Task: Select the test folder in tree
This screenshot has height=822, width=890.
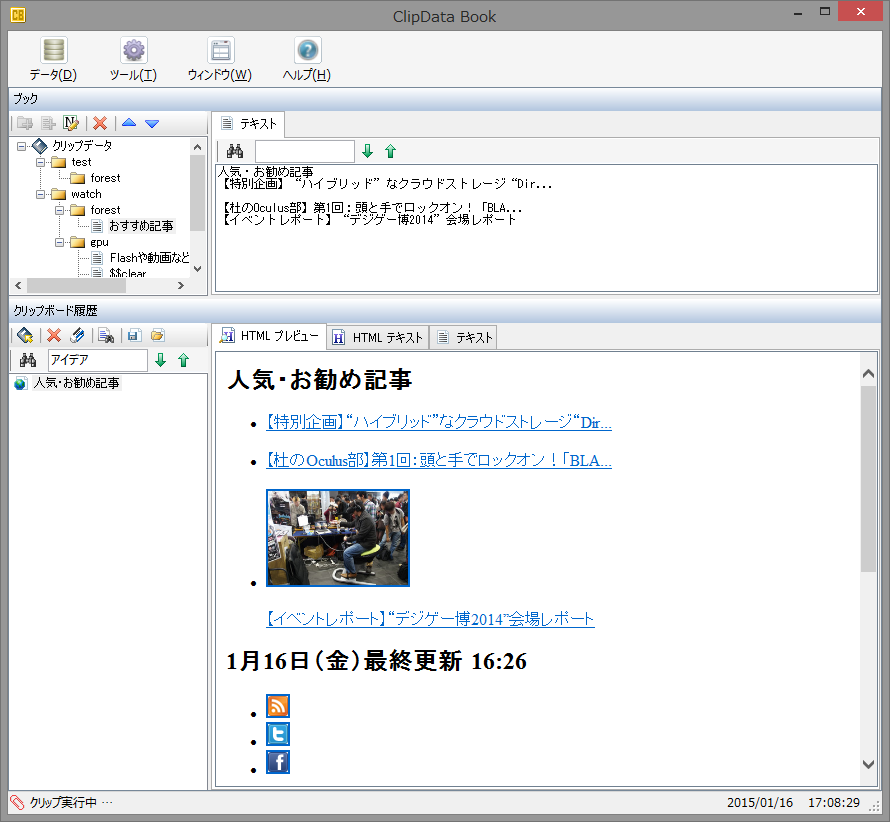Action: pos(81,162)
